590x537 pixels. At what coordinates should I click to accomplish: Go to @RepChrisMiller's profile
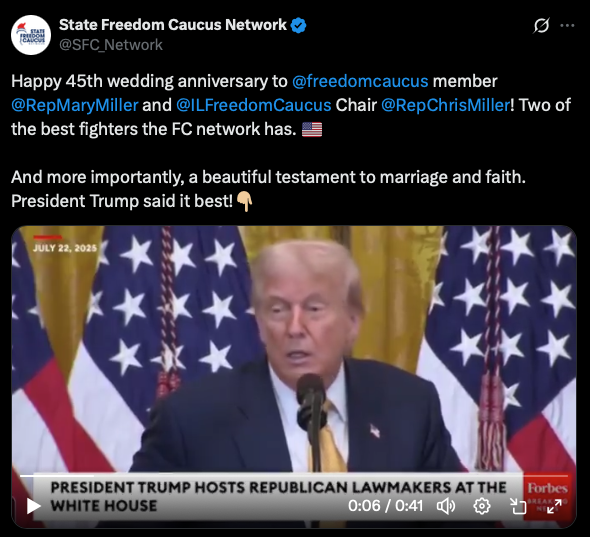pyautogui.click(x=446, y=105)
